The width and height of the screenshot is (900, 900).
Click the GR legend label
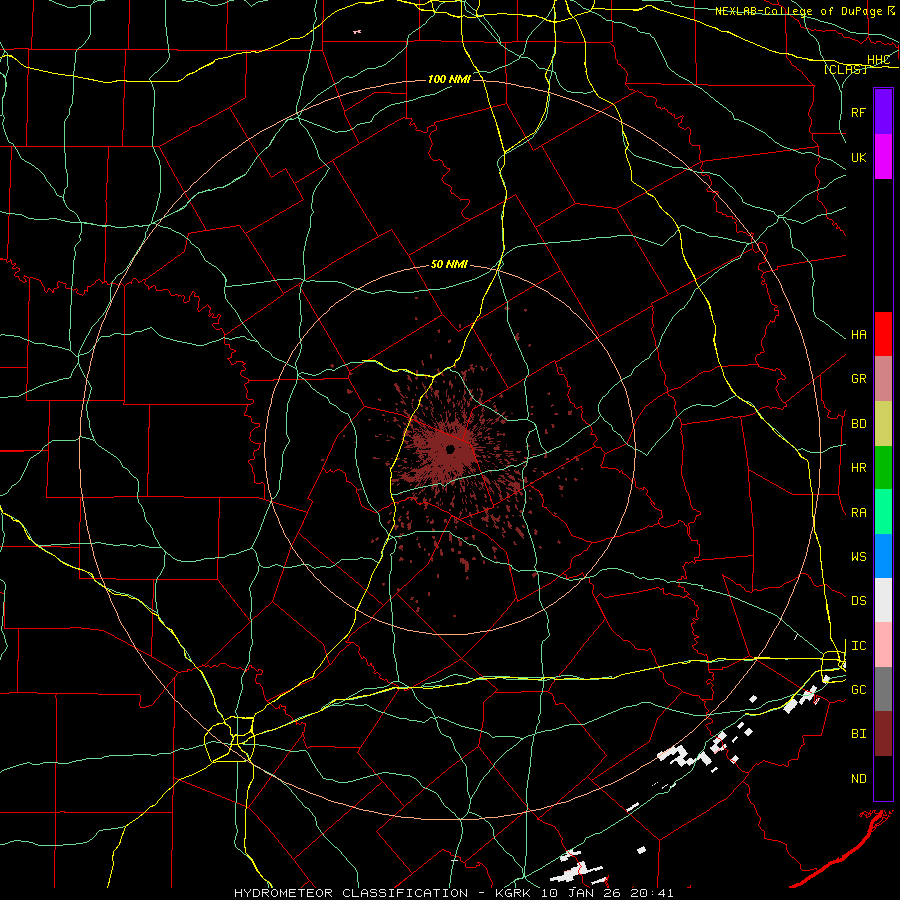[x=858, y=379]
